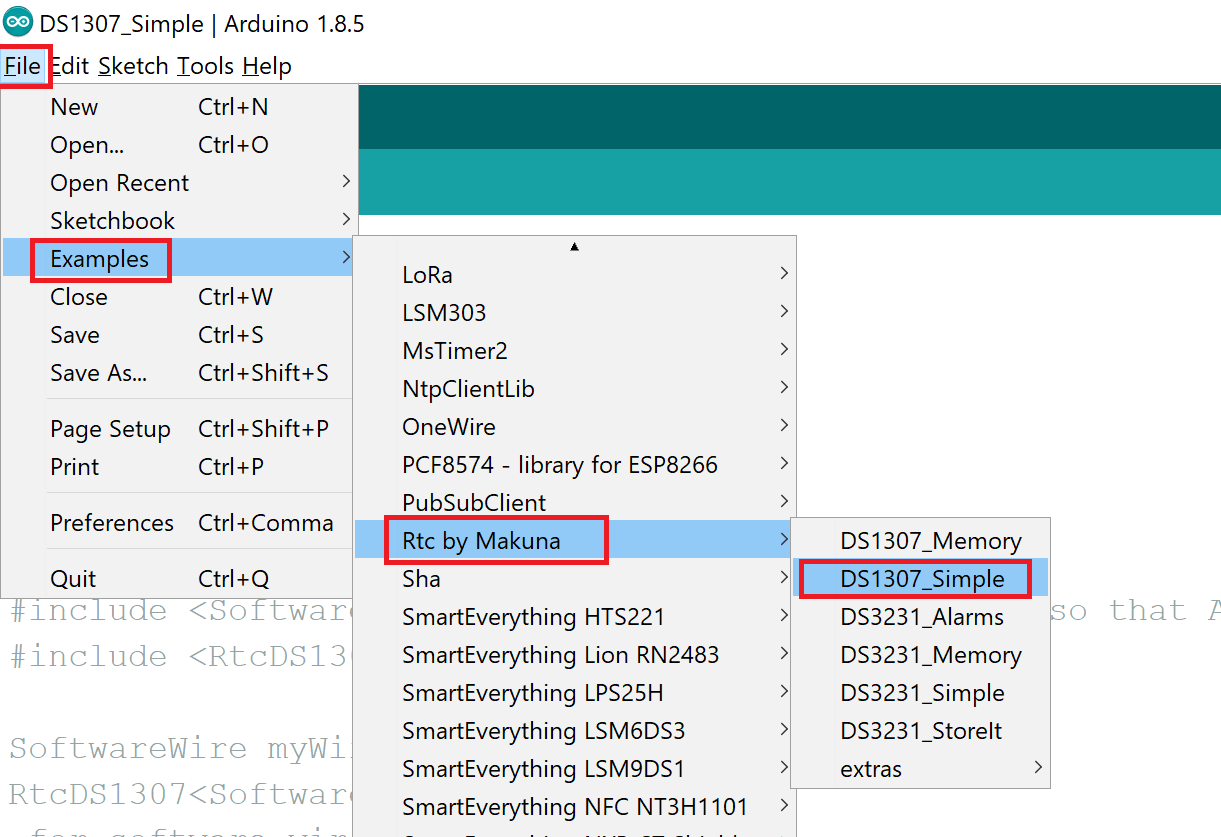Click the Arduino logo in the title bar

pyautogui.click(x=17, y=22)
